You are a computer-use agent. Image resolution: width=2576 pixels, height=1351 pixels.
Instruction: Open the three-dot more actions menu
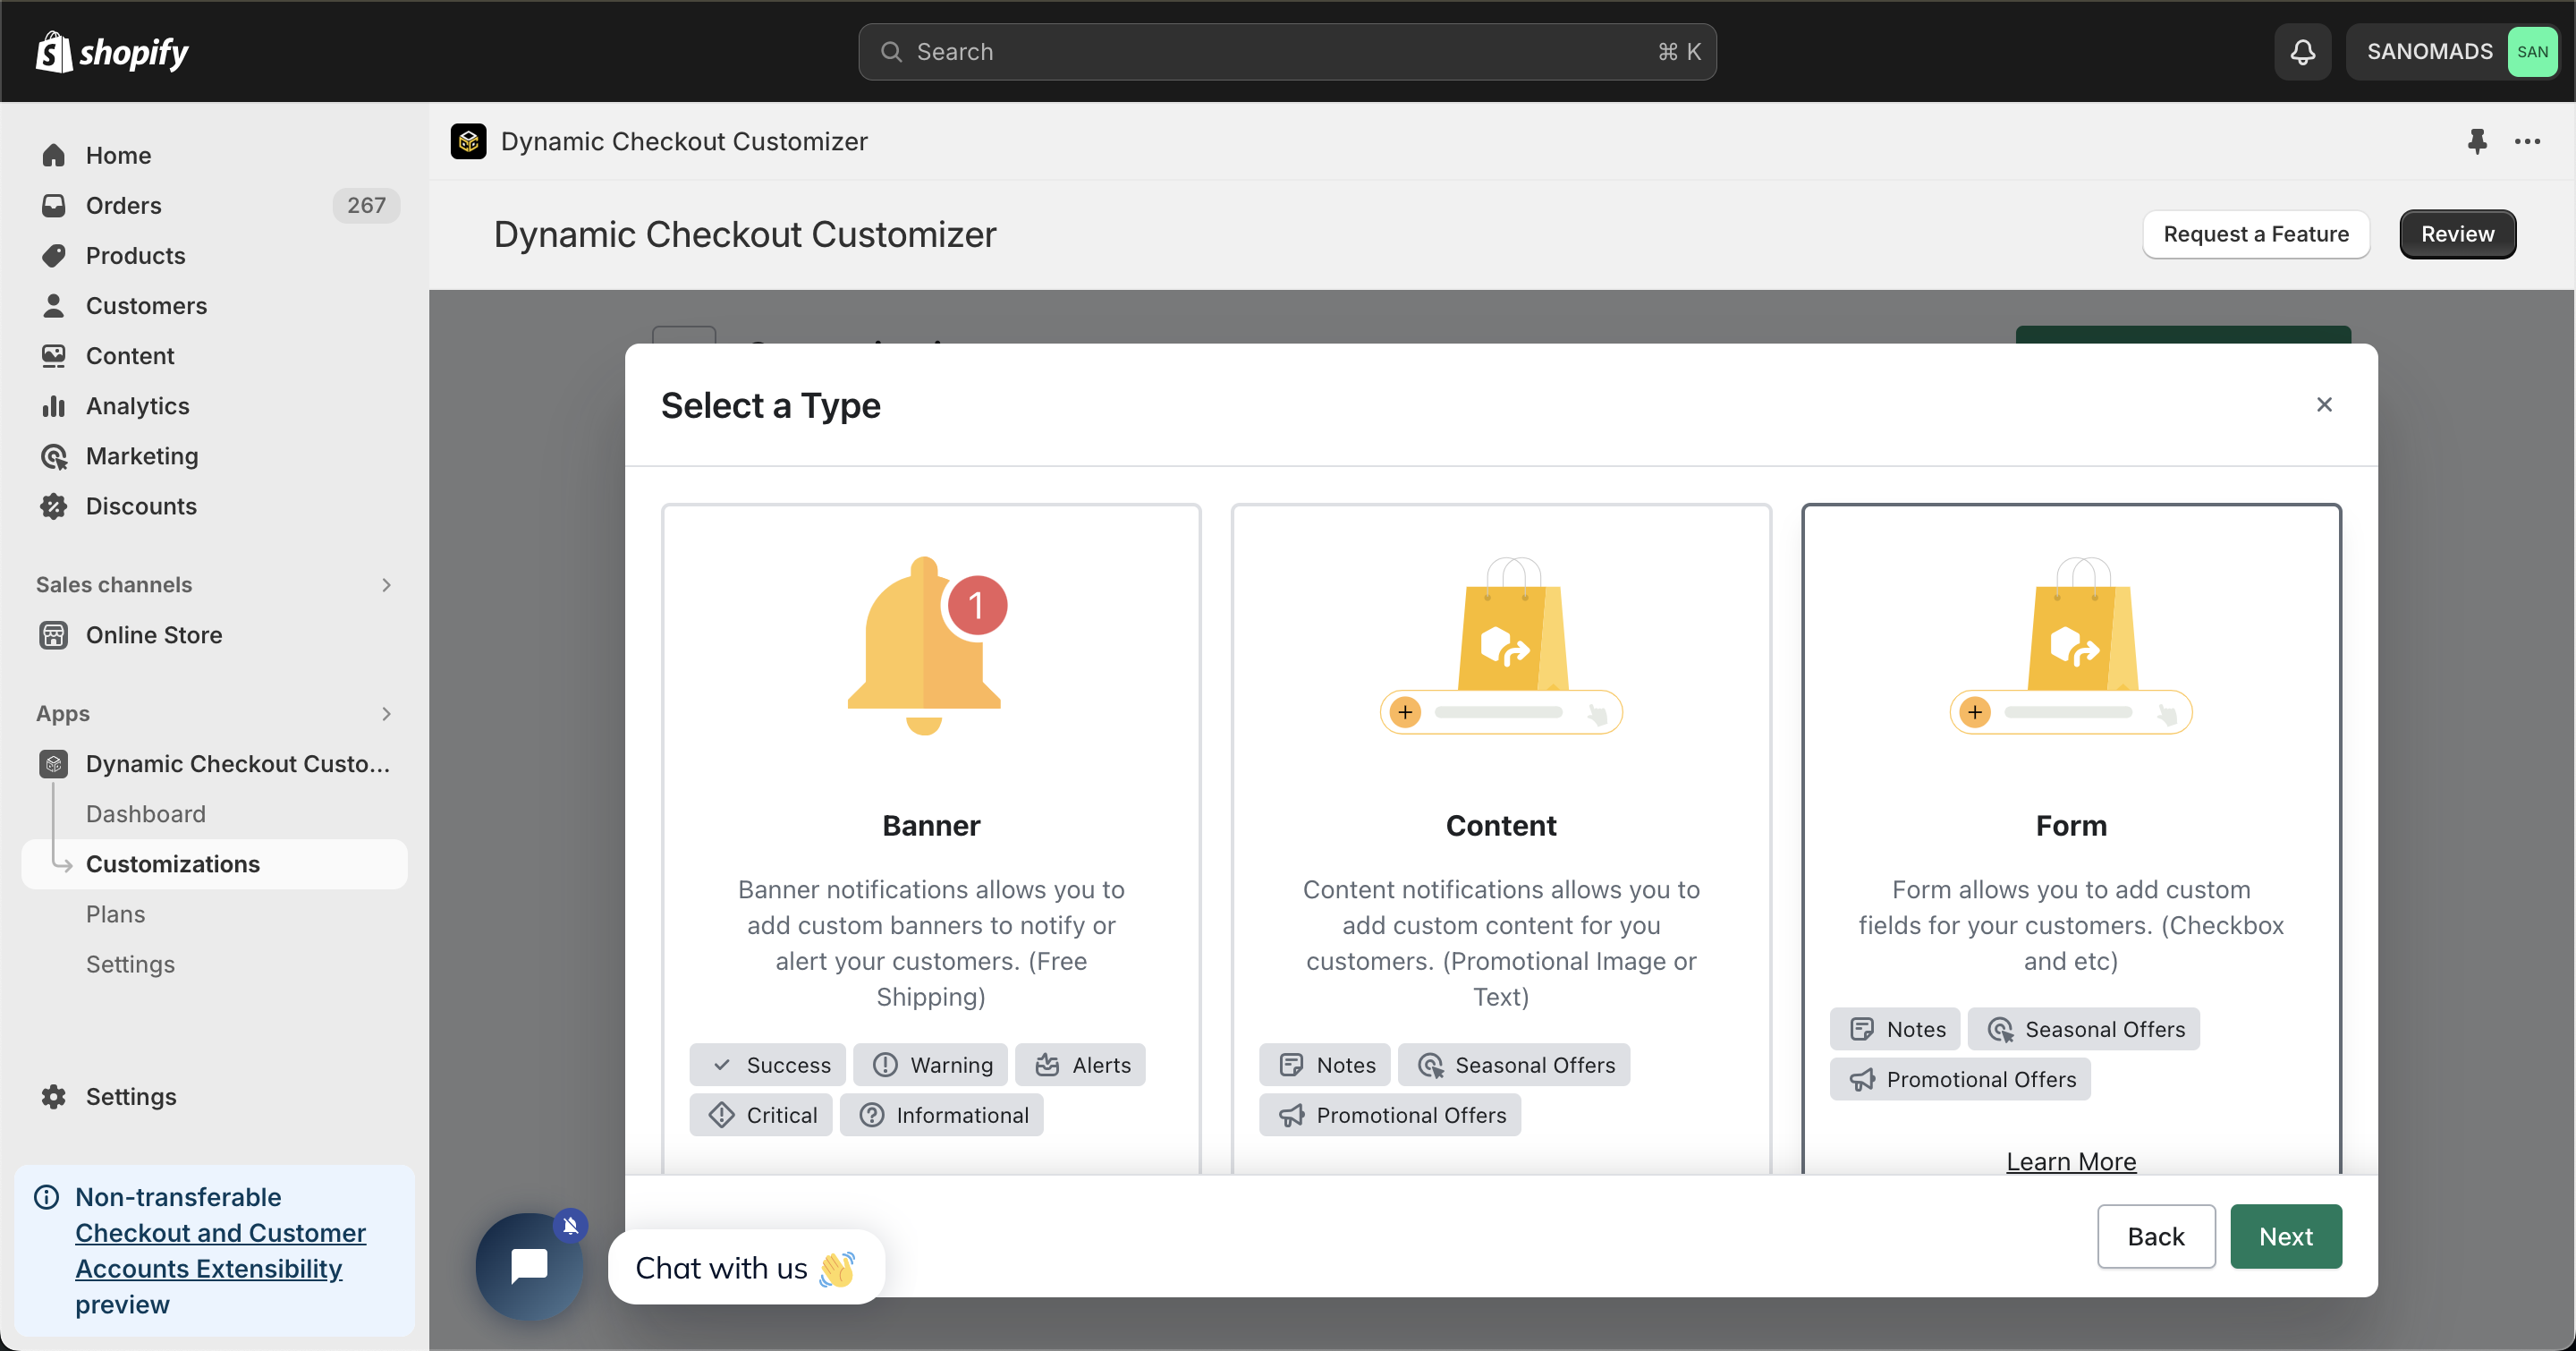(x=2527, y=141)
